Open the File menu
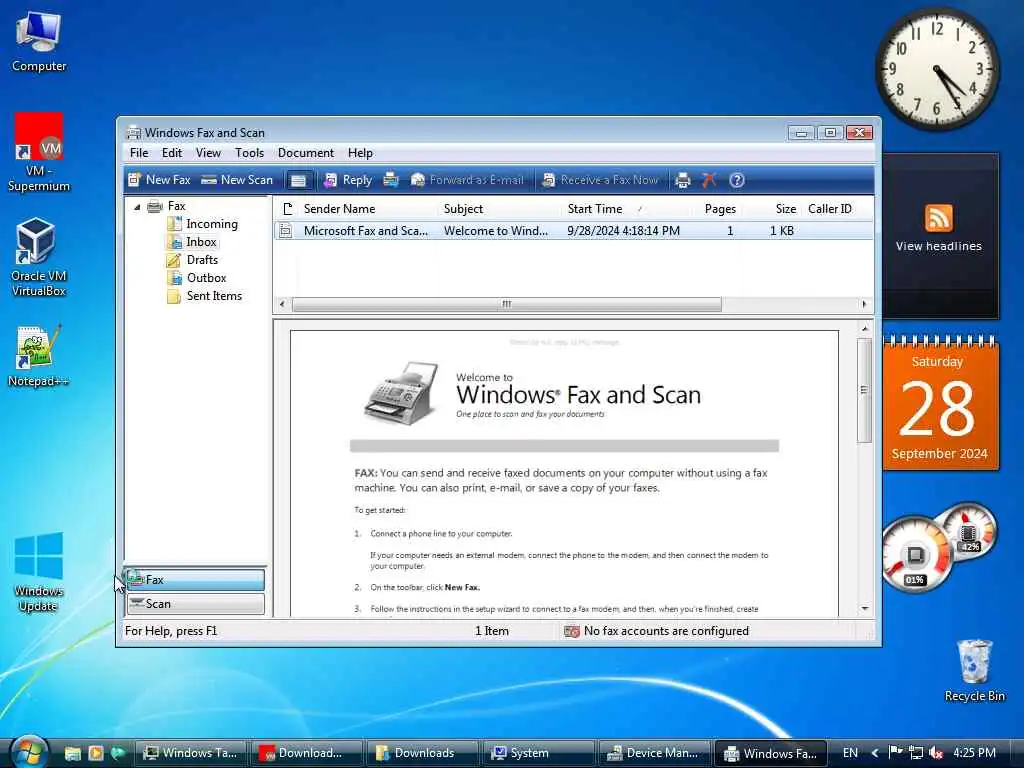This screenshot has width=1024, height=768. (x=138, y=153)
